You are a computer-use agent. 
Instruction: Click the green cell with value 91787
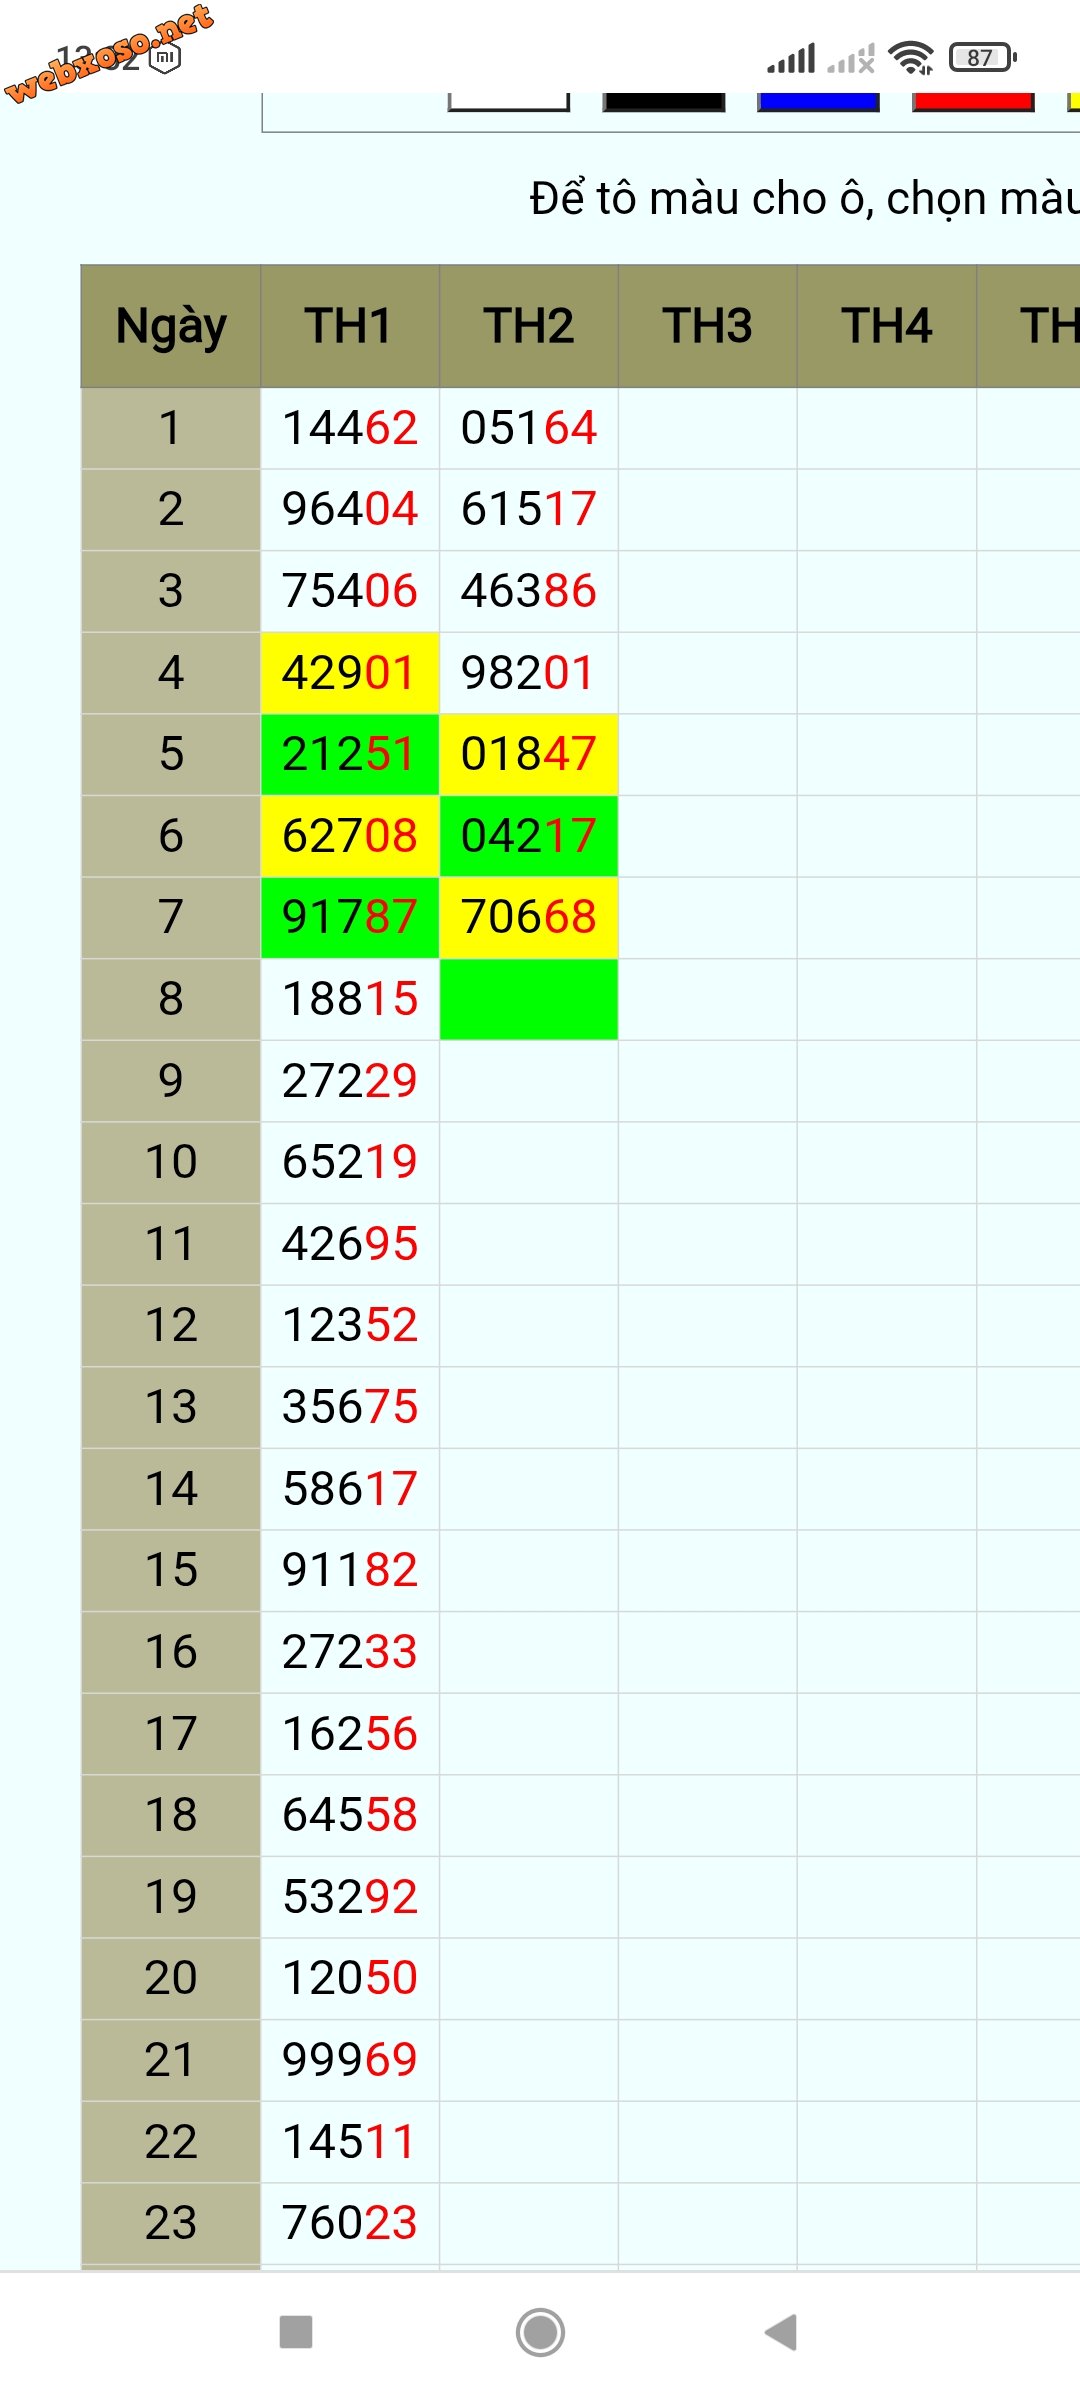(x=350, y=918)
